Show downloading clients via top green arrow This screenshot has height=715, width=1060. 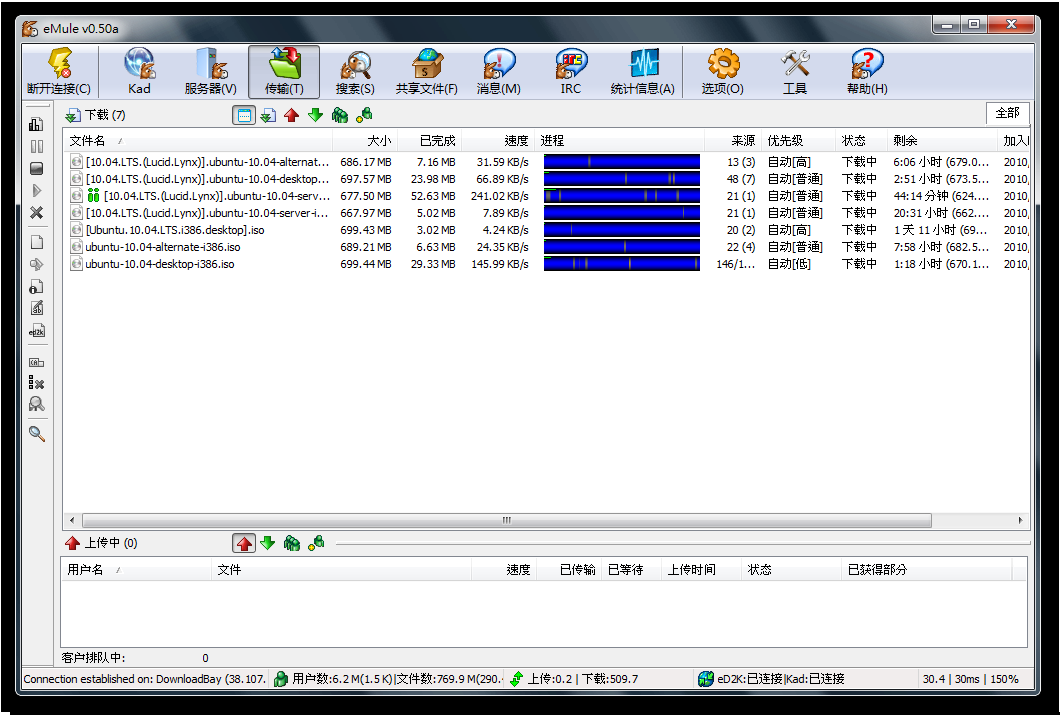pyautogui.click(x=315, y=116)
